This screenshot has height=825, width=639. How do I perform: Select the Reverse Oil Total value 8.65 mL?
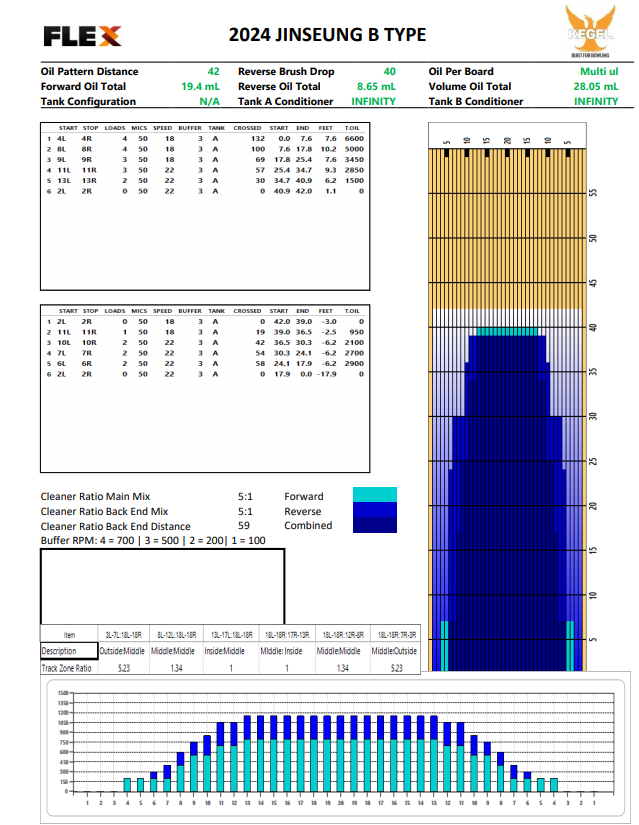[x=376, y=86]
